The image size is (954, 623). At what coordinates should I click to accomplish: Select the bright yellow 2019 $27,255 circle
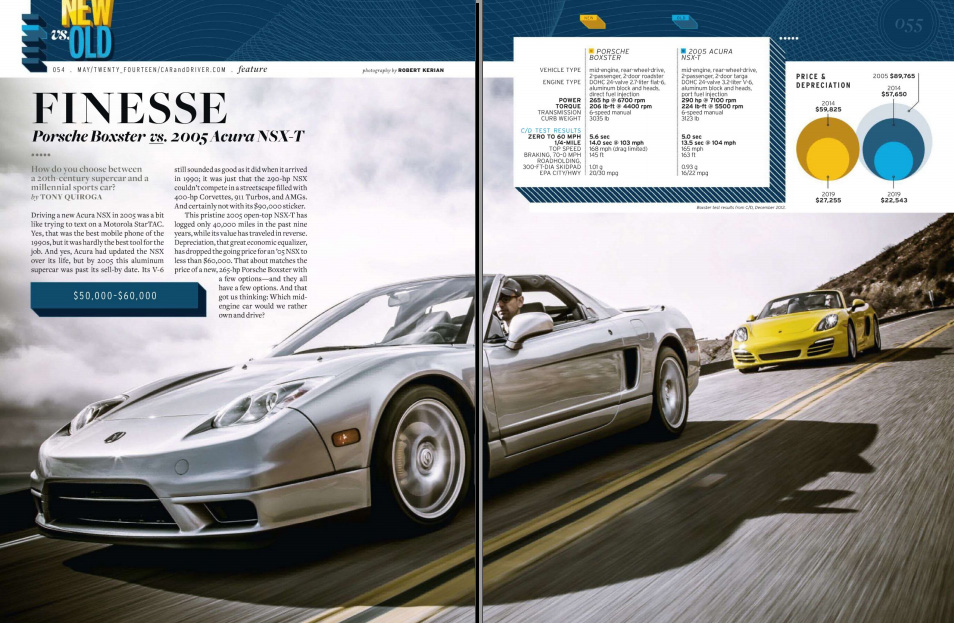(827, 156)
